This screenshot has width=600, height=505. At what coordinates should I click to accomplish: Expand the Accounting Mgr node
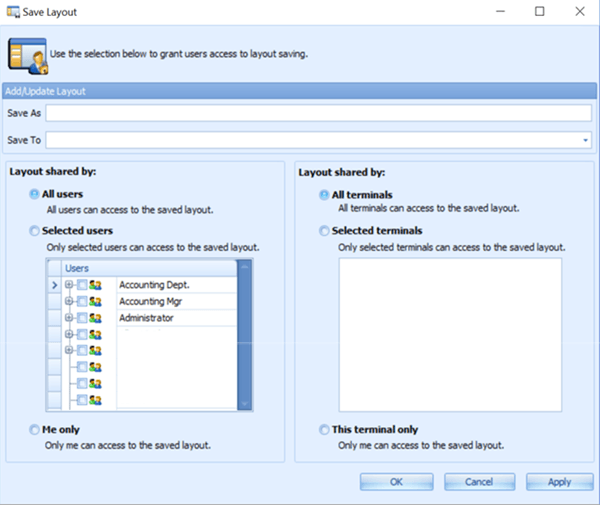[x=69, y=301]
